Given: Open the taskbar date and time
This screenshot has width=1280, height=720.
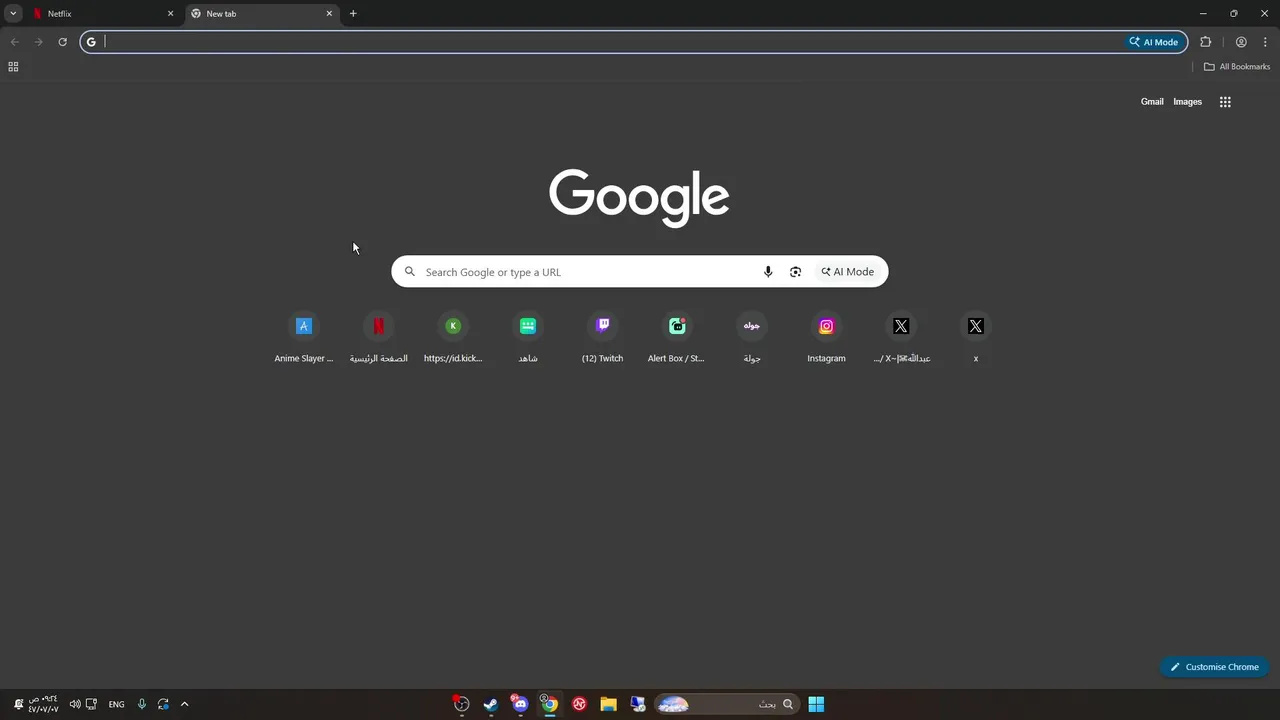Looking at the screenshot, I should point(43,704).
